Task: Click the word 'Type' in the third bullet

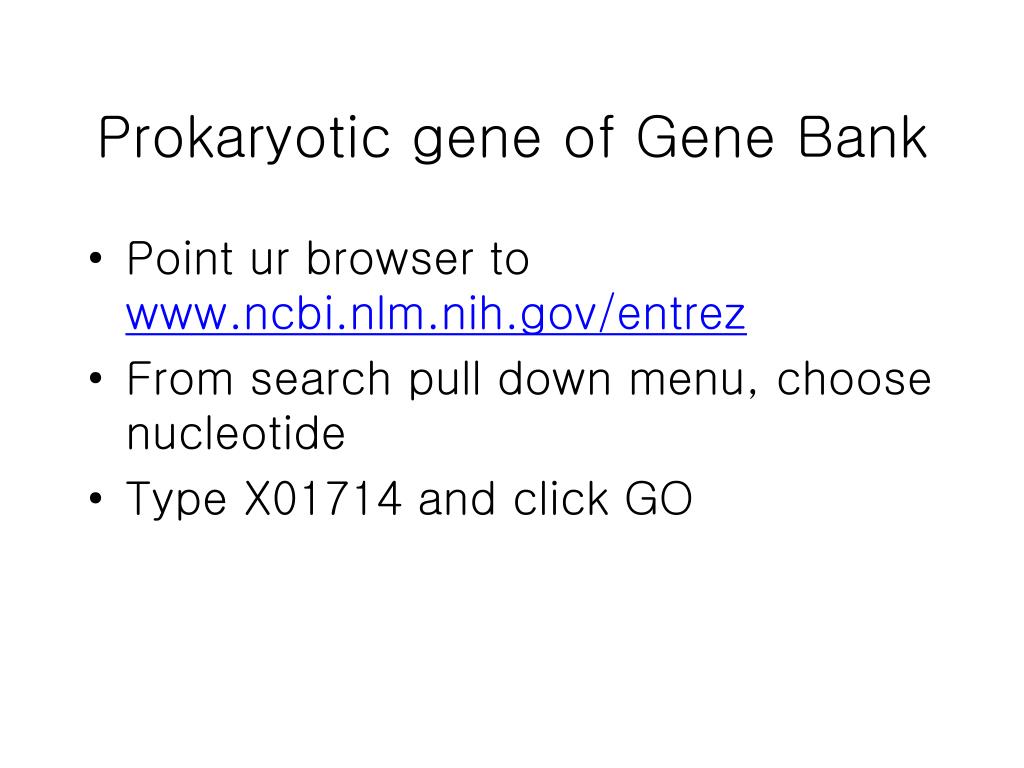Action: point(176,500)
